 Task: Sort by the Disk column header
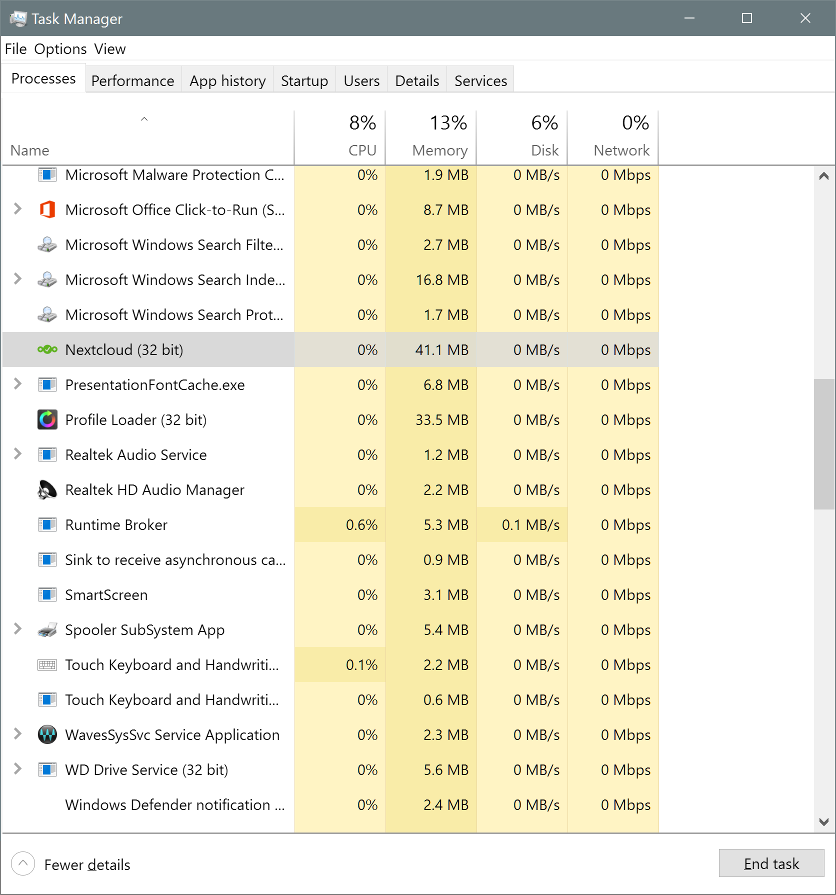(522, 137)
